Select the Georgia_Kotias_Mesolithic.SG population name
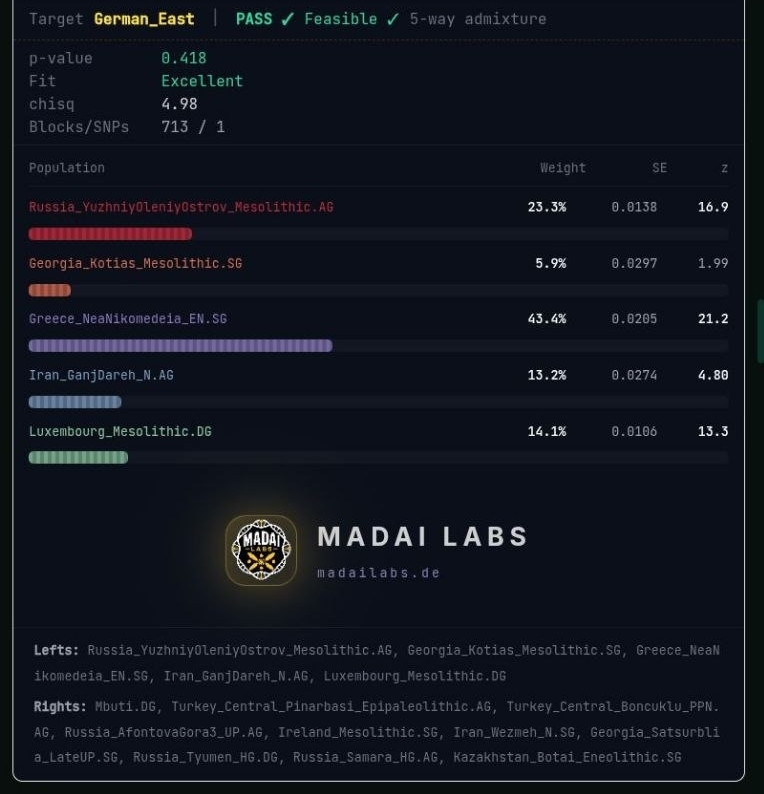 click(135, 263)
